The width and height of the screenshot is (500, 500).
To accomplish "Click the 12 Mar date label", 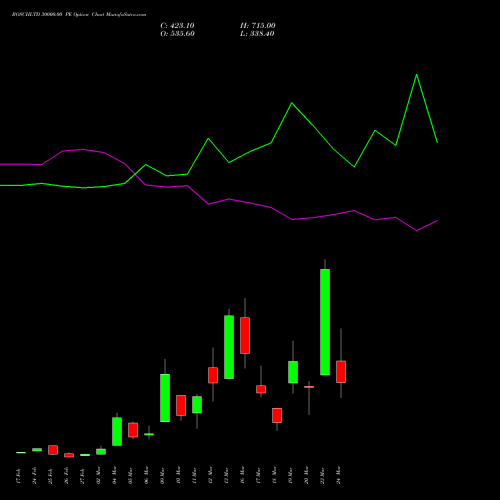I will coord(210,475).
